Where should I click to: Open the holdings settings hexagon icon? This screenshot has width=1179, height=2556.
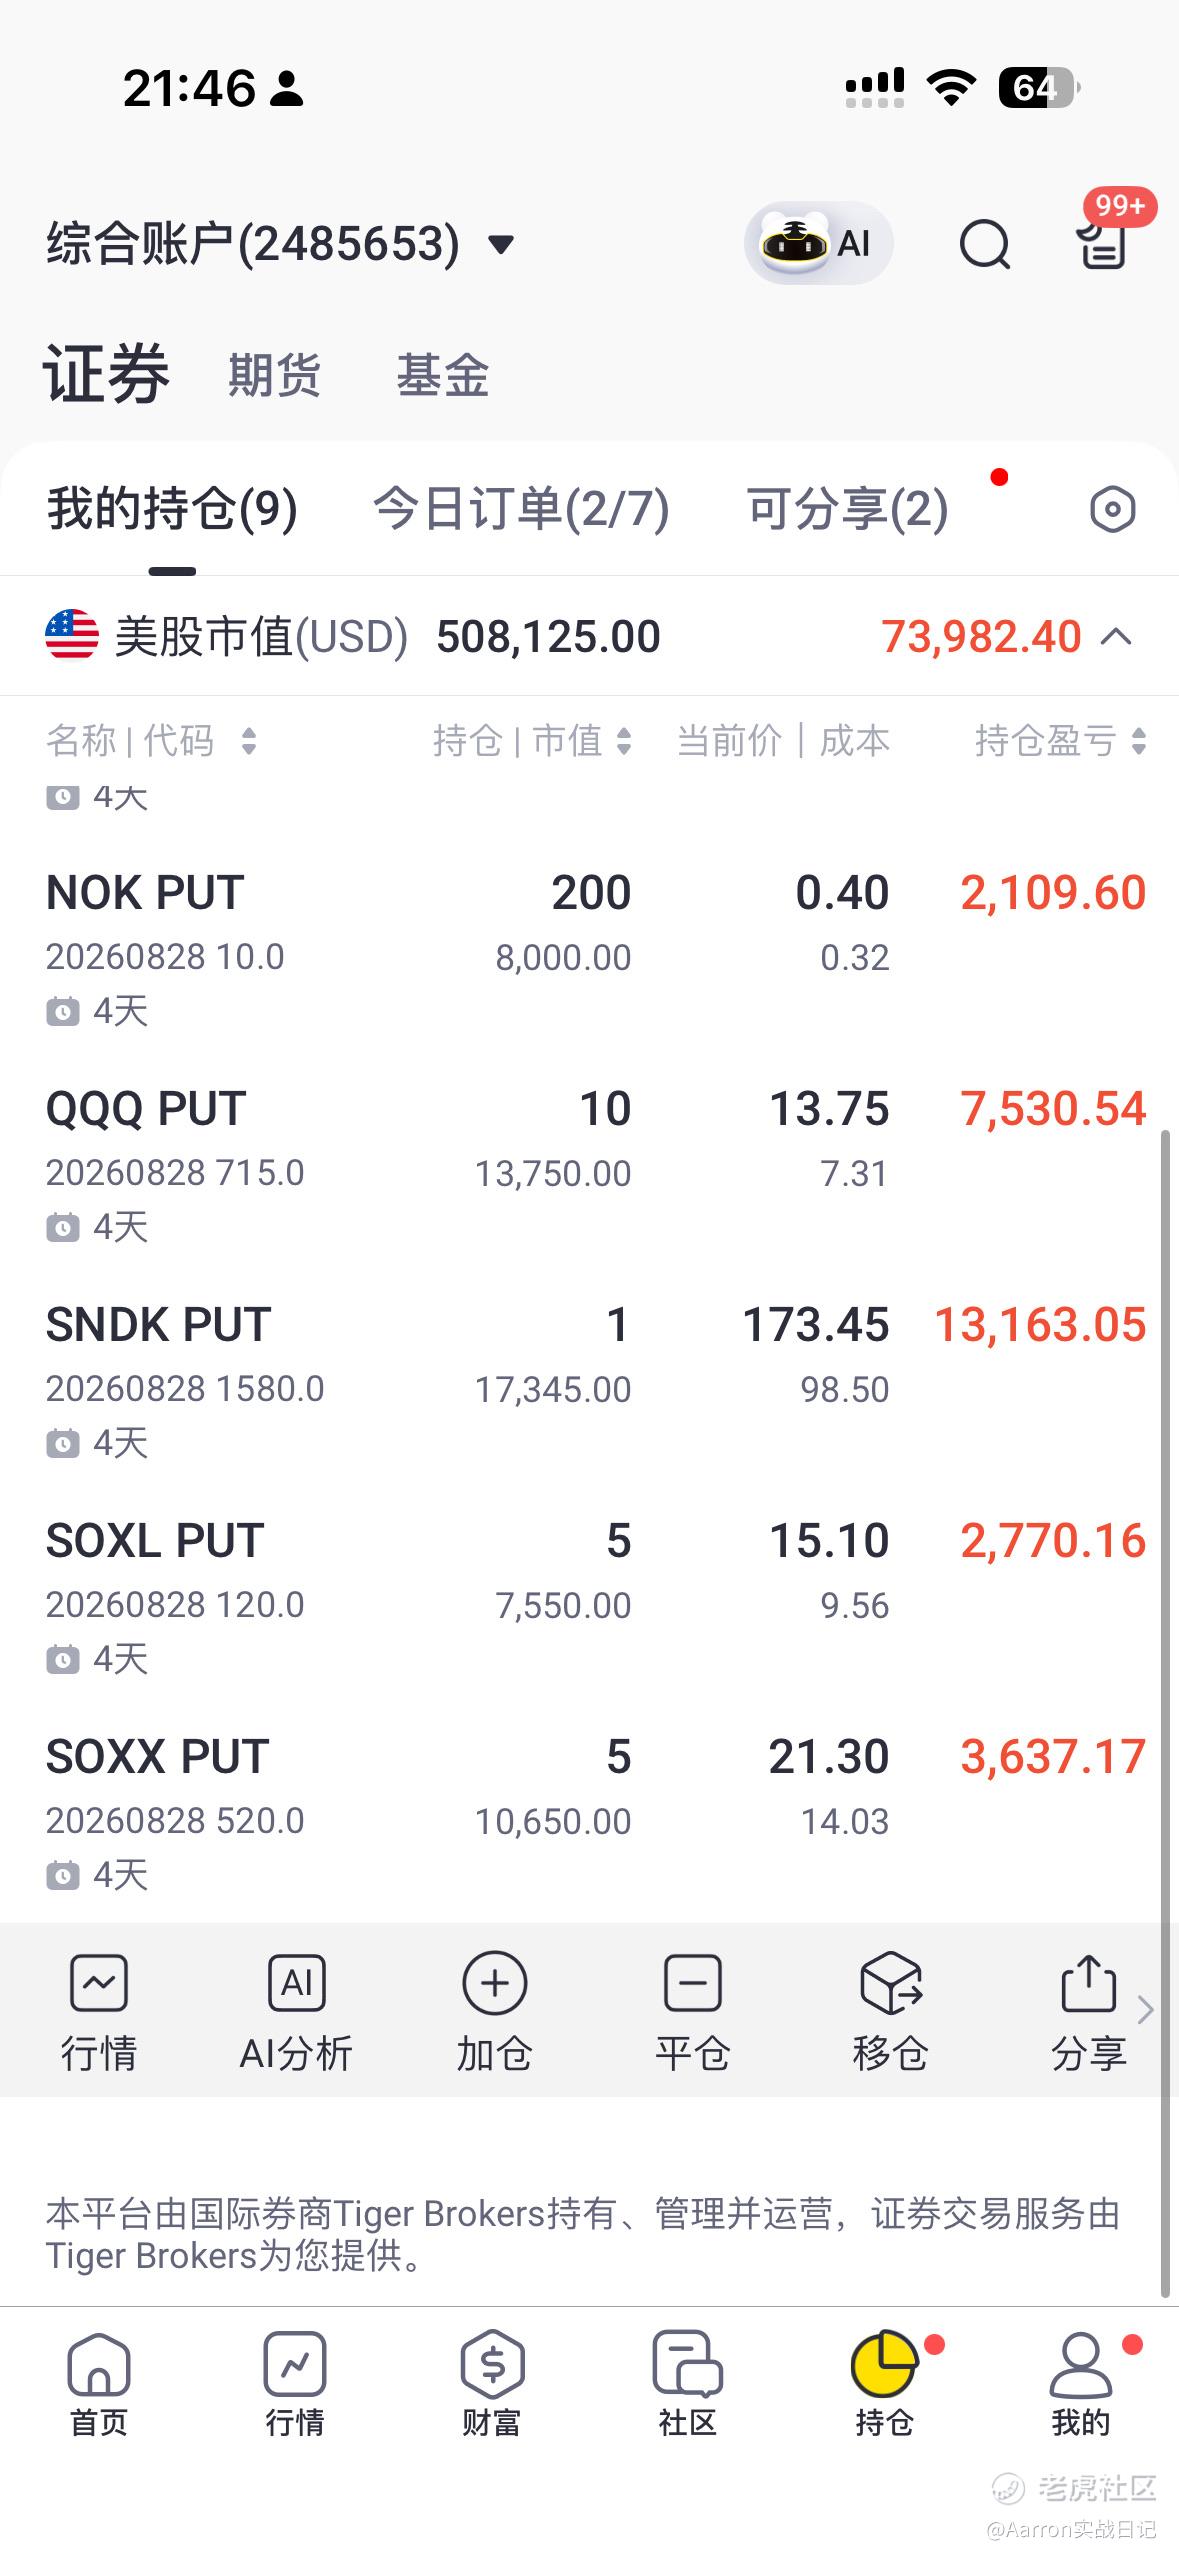coord(1112,509)
